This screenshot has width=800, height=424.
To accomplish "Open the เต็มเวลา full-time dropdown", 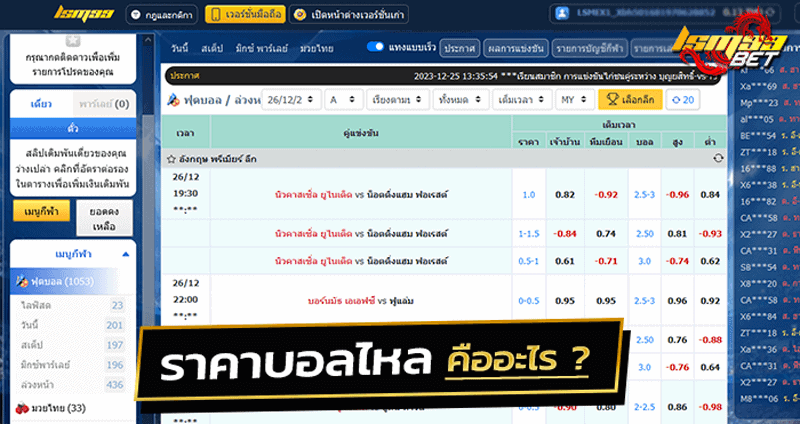I will point(521,100).
